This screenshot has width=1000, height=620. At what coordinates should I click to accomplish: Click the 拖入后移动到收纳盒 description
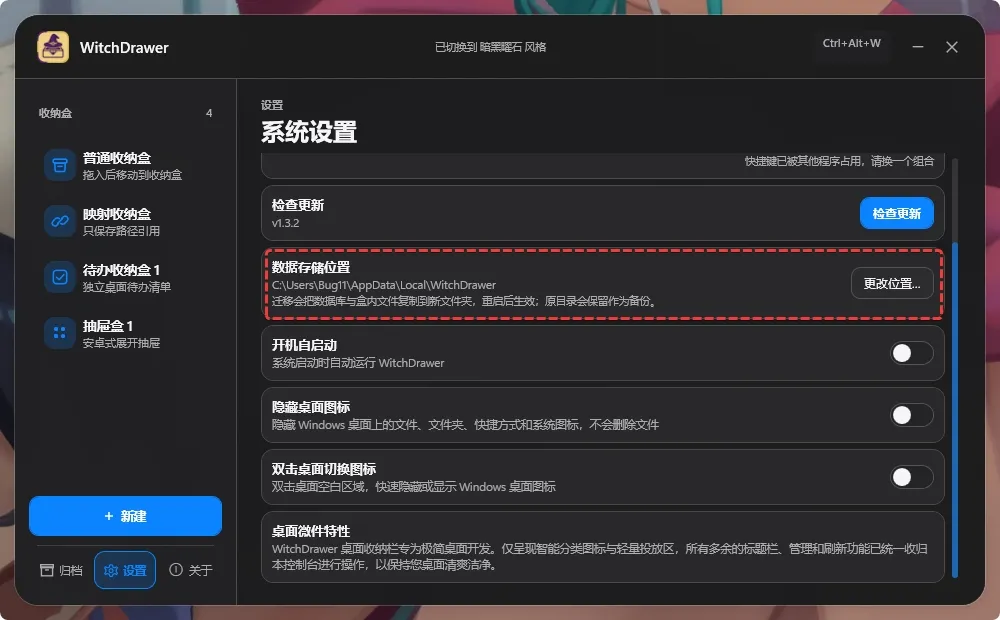(132, 175)
